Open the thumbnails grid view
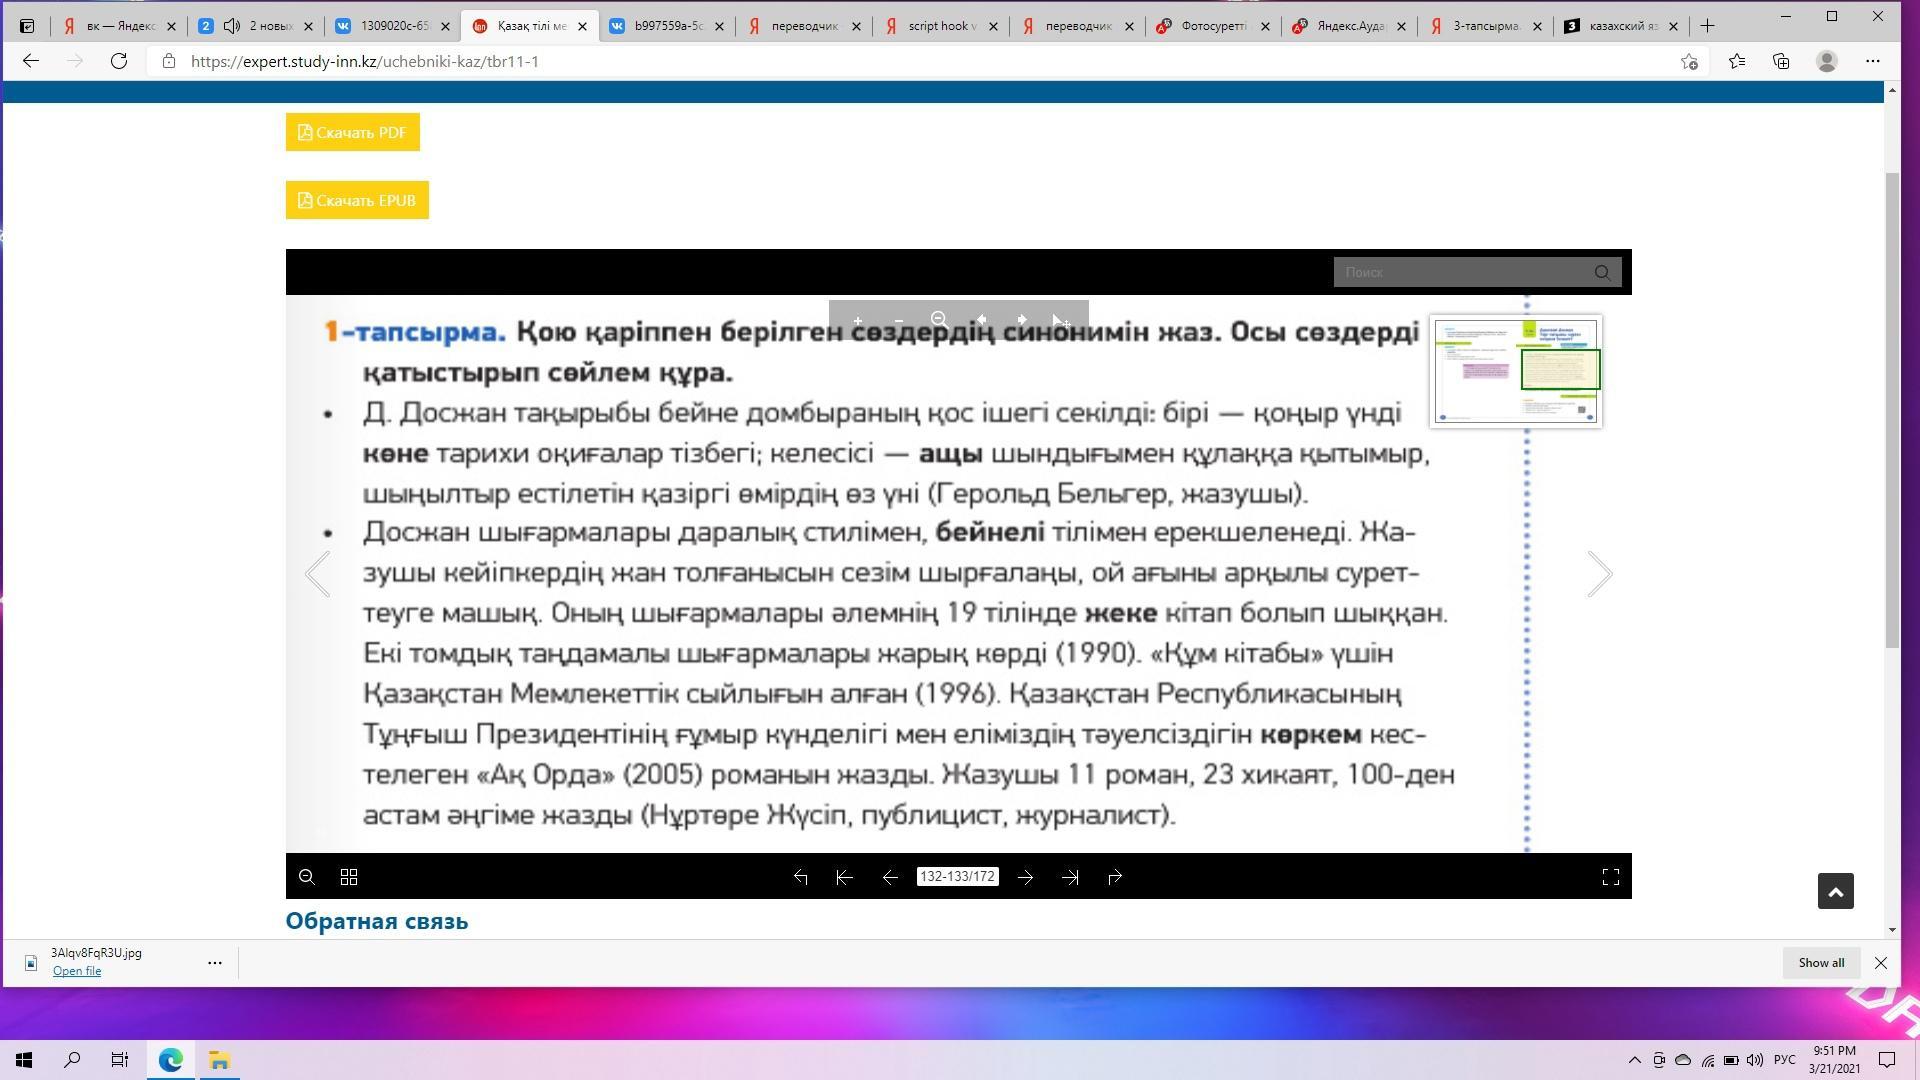 point(349,877)
